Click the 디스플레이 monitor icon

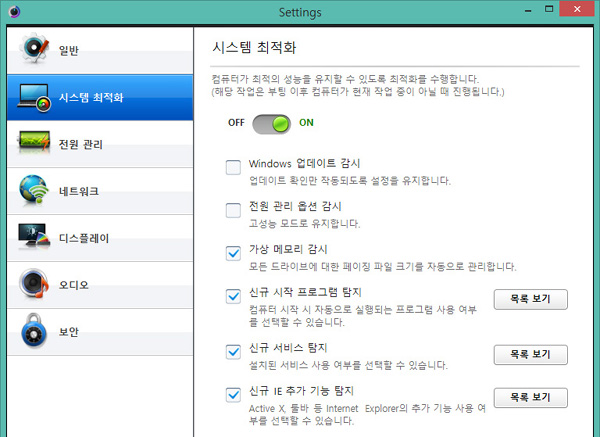tap(34, 235)
